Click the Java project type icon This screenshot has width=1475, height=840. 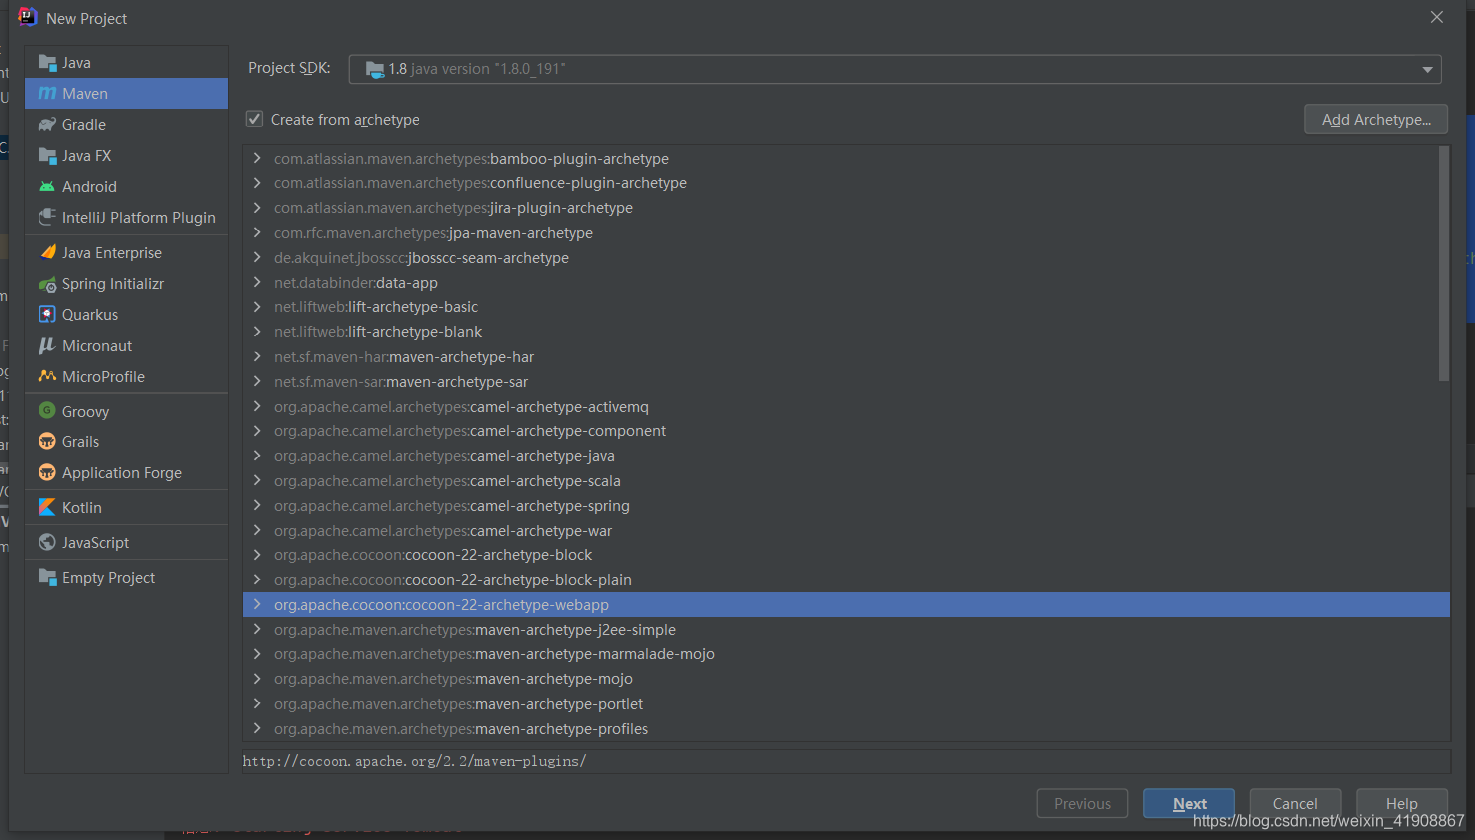(47, 63)
